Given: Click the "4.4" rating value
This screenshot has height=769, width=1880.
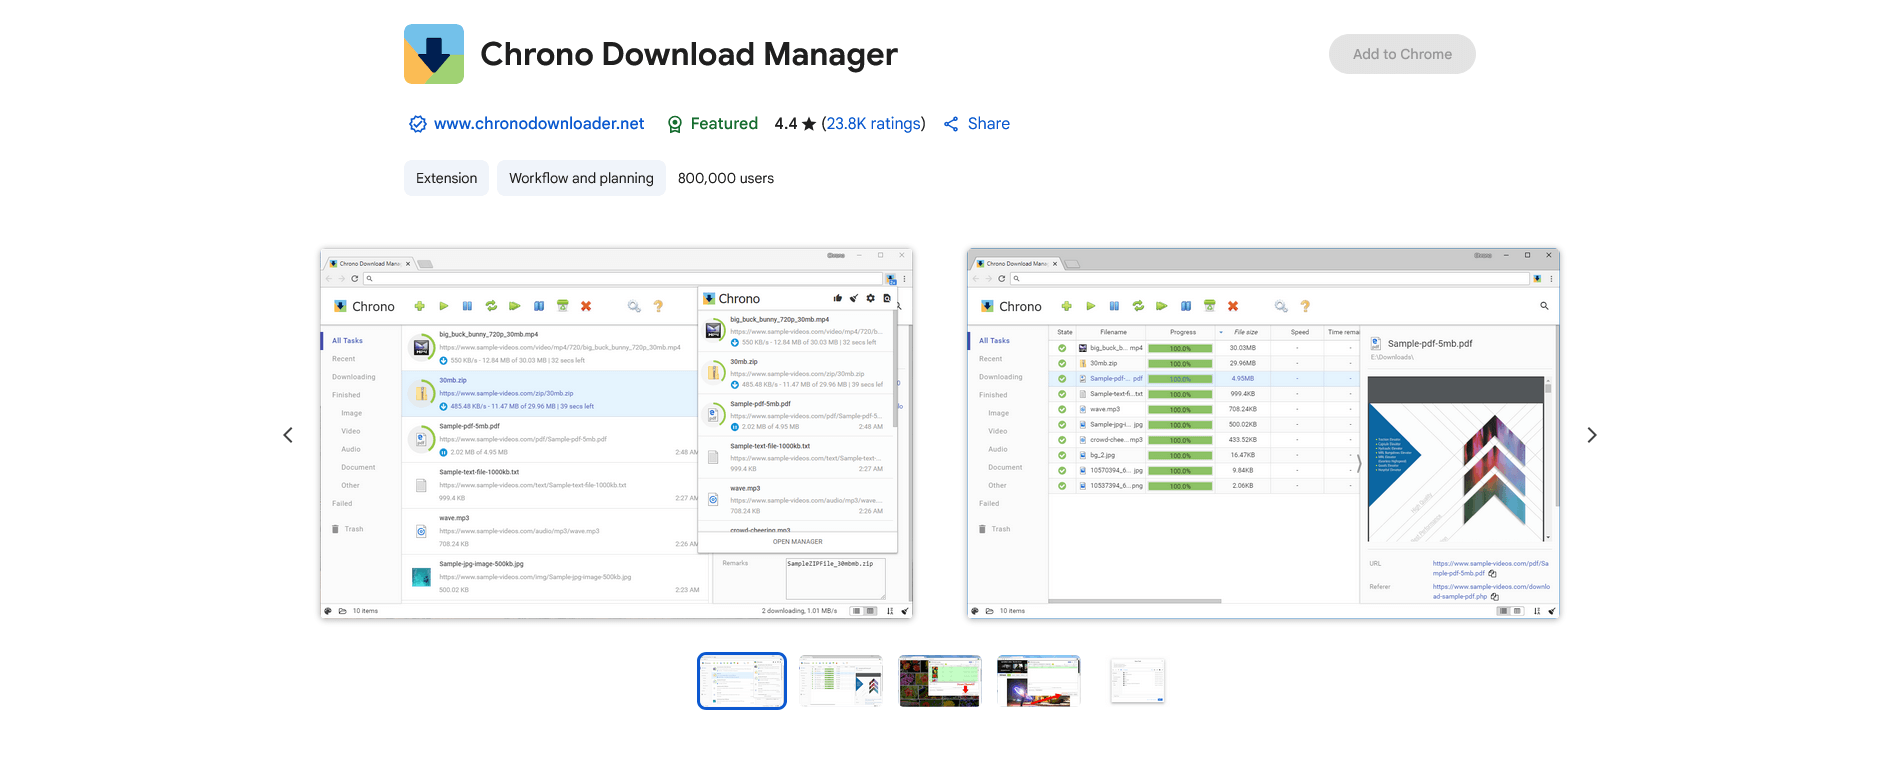Looking at the screenshot, I should coord(786,124).
